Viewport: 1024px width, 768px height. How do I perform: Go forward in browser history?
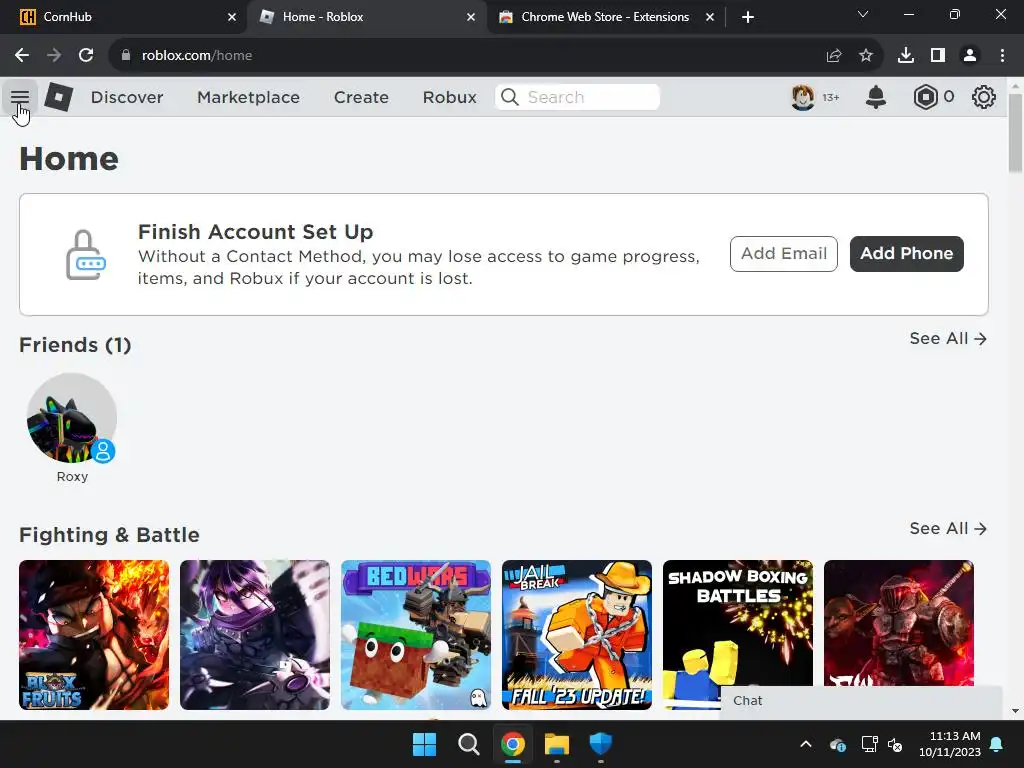54,56
